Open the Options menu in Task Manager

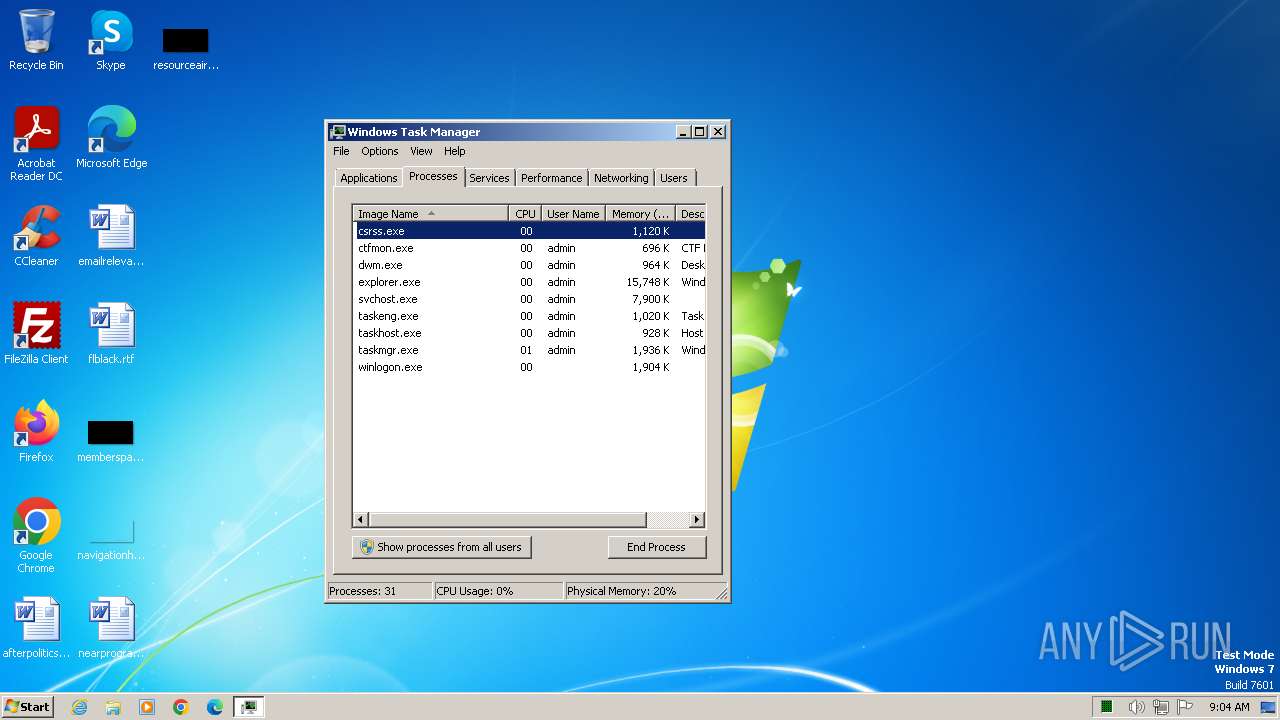point(380,151)
